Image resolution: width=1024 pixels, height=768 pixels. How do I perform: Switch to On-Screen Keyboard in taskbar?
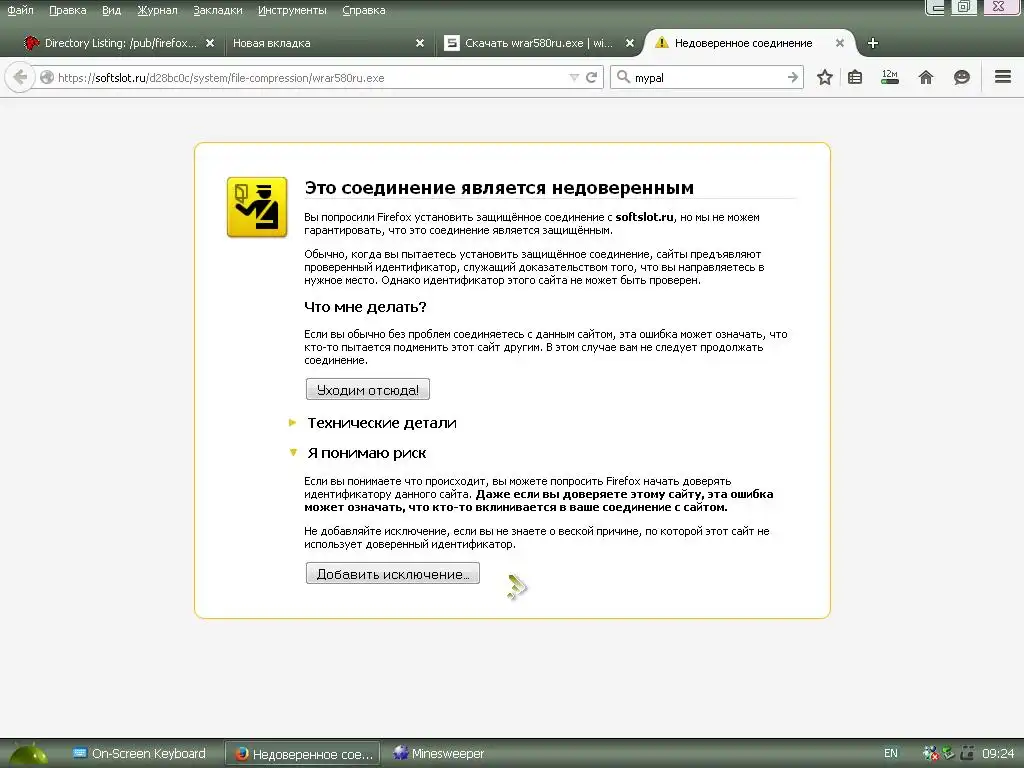point(139,754)
